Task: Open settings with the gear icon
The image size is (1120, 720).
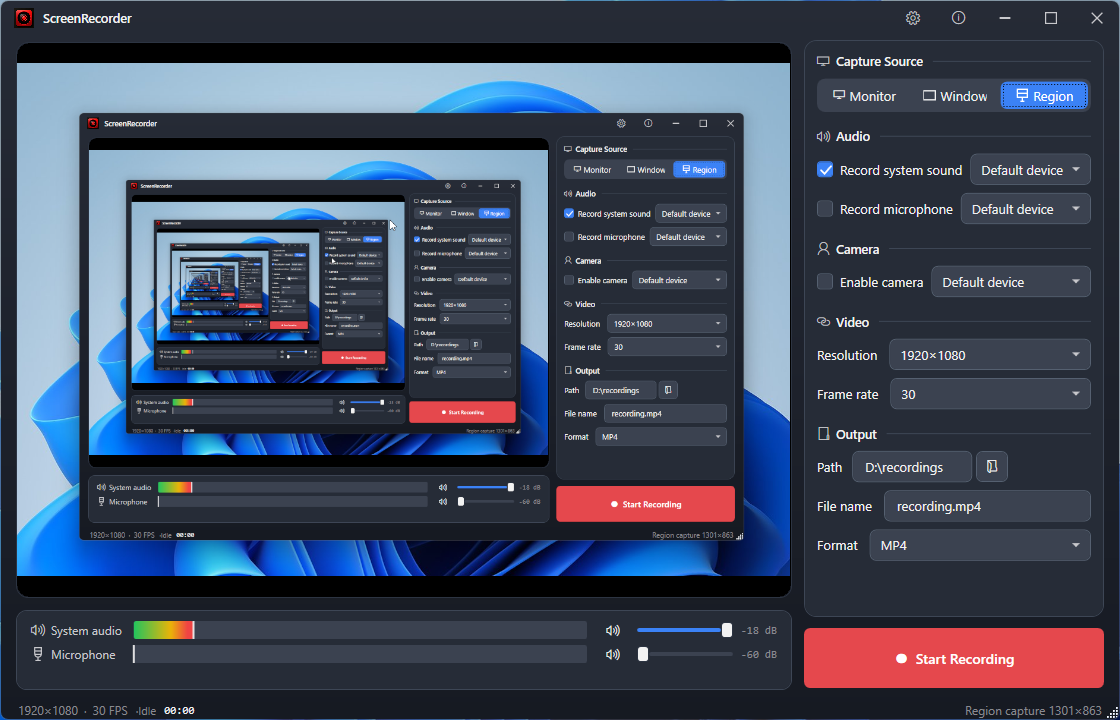Action: 912,19
